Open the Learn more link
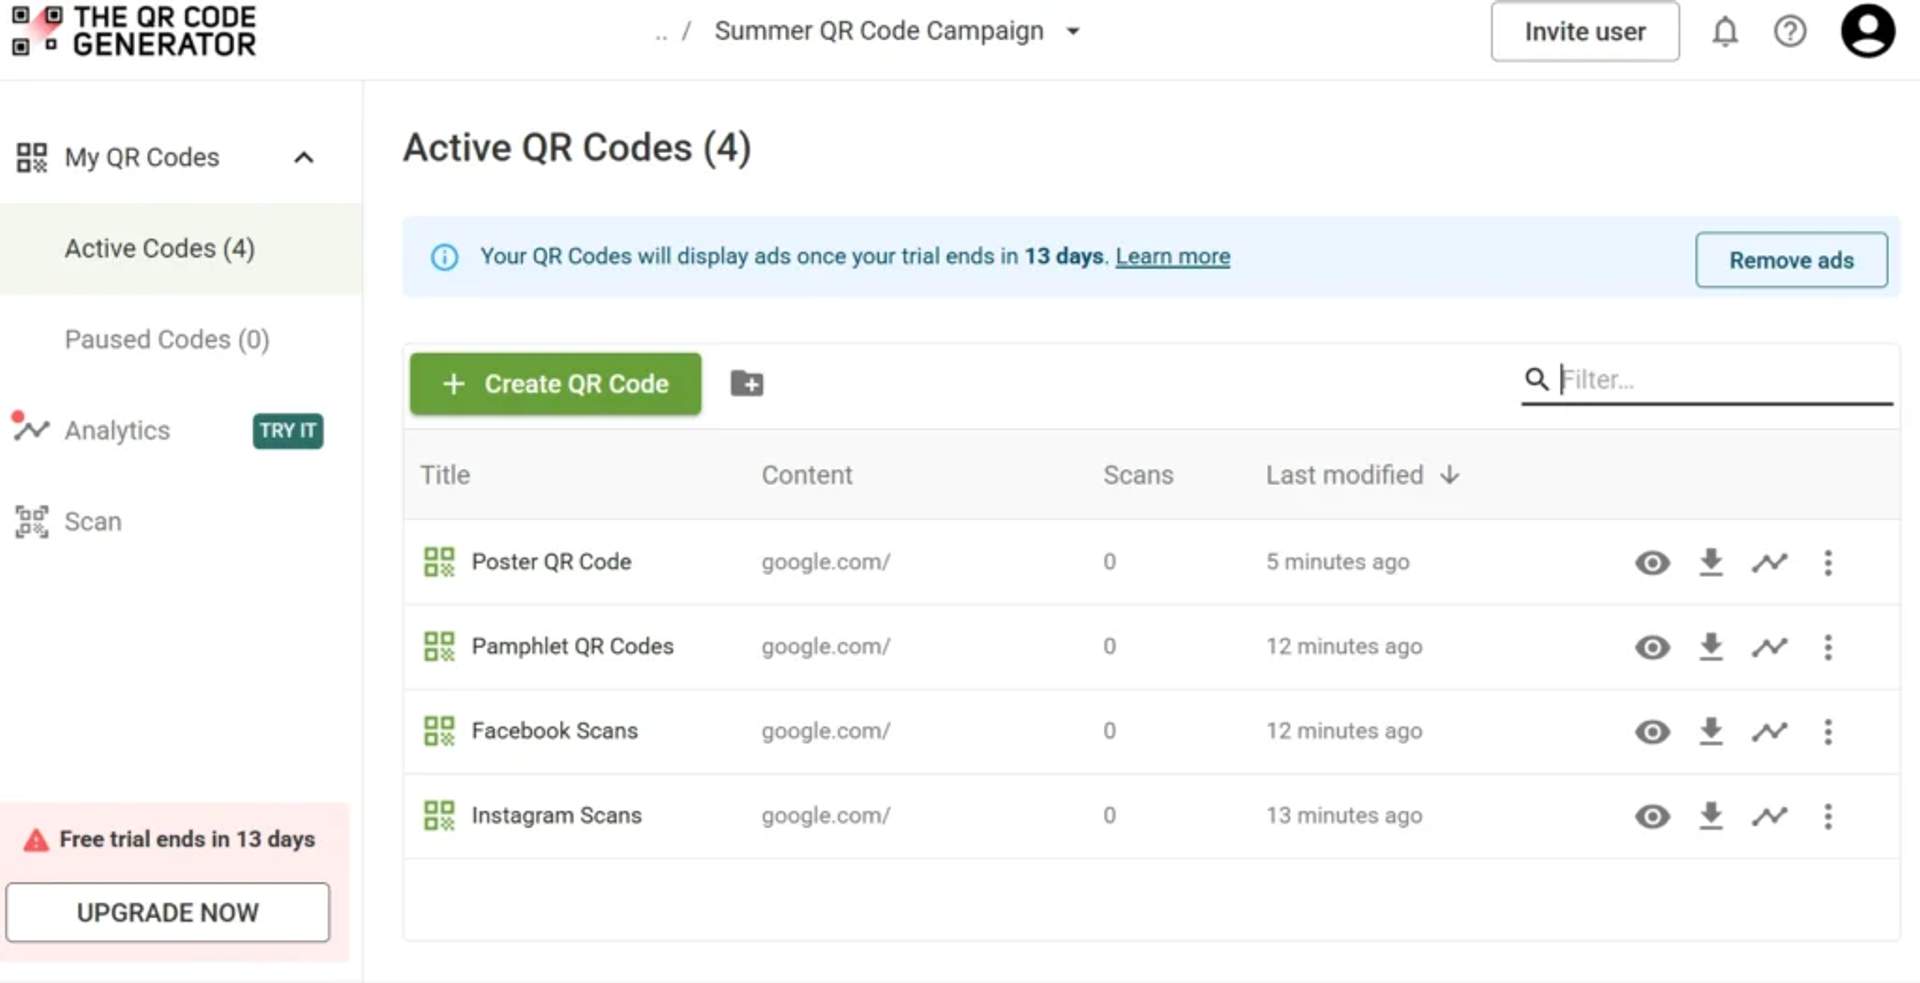 (x=1172, y=256)
